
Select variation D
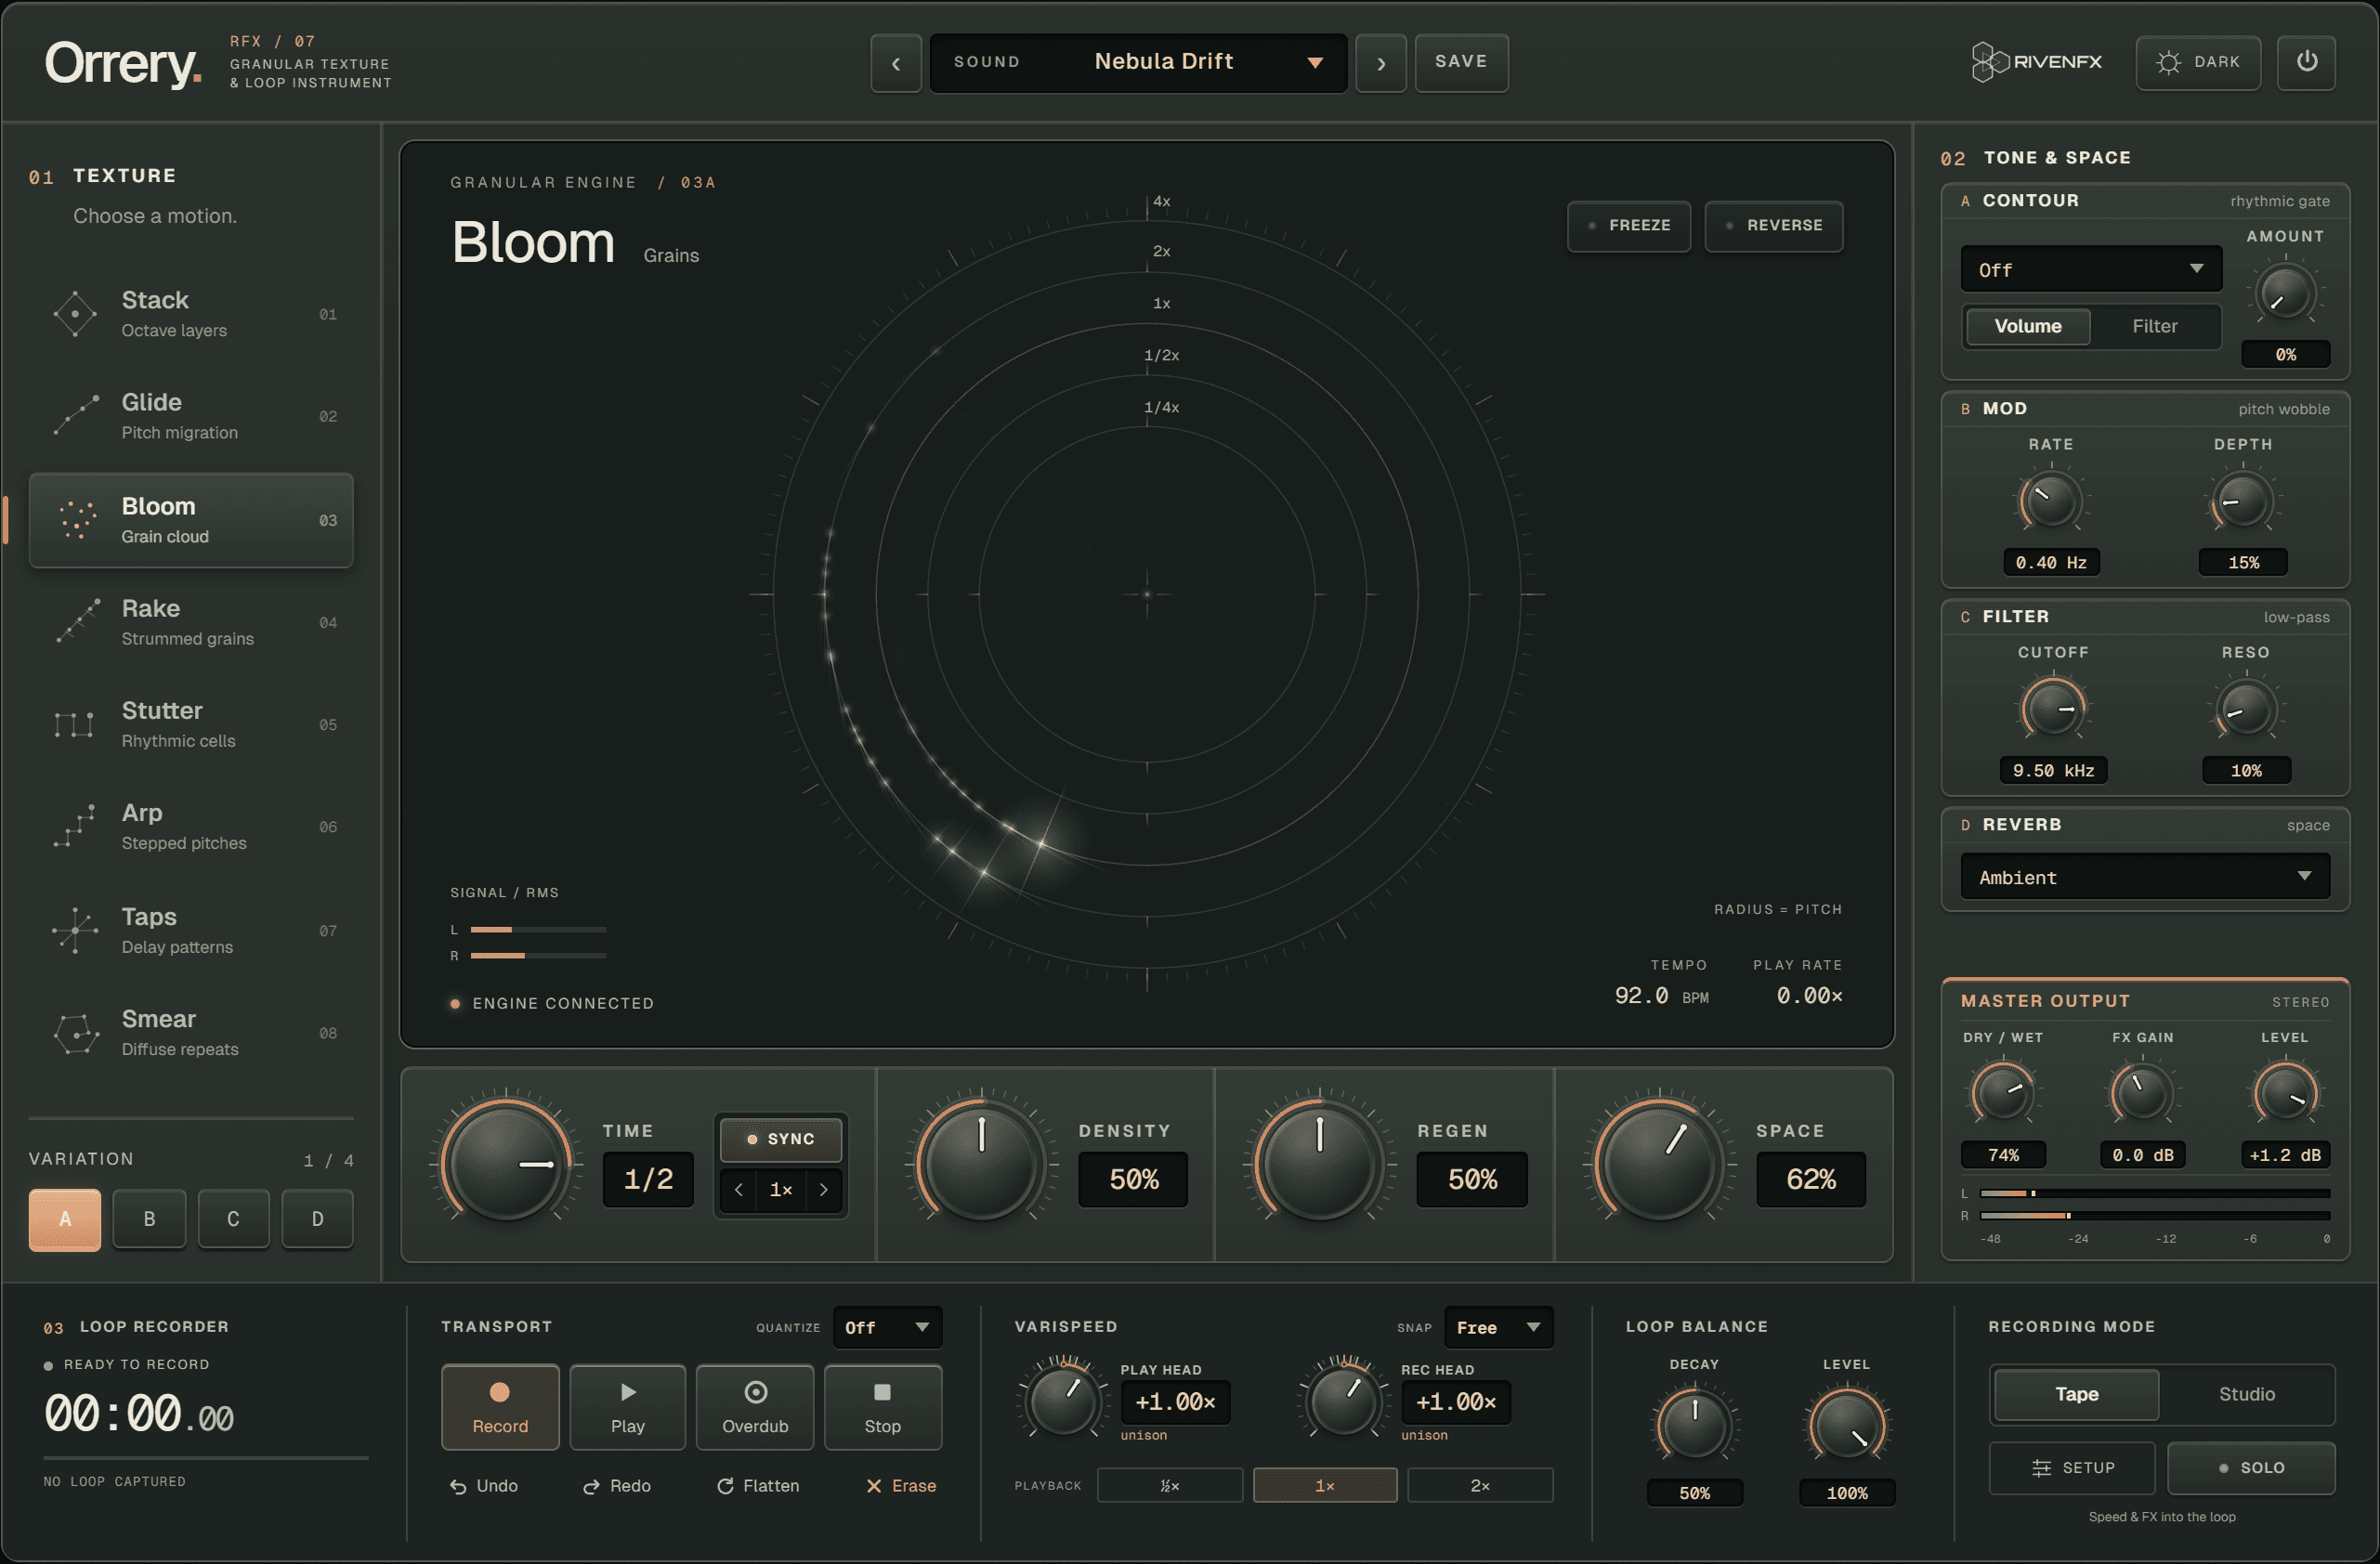pos(317,1220)
